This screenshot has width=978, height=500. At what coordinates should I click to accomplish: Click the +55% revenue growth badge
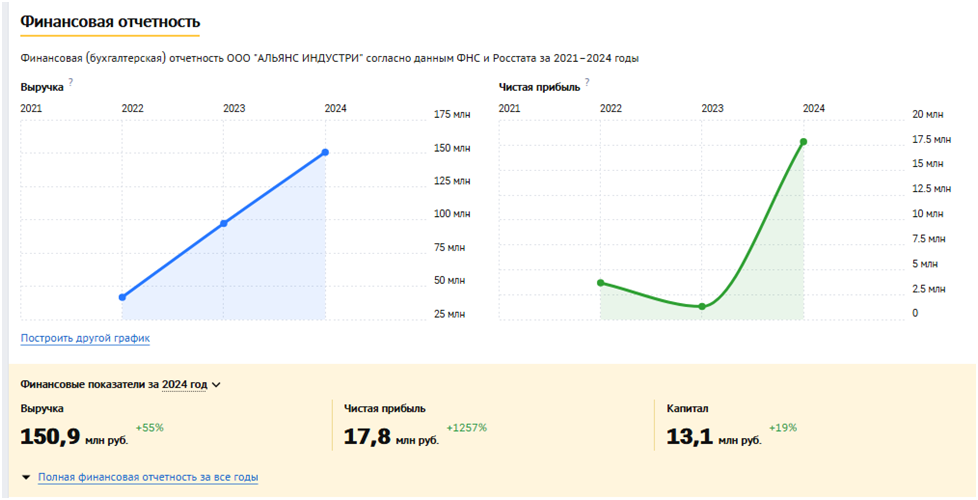(149, 428)
